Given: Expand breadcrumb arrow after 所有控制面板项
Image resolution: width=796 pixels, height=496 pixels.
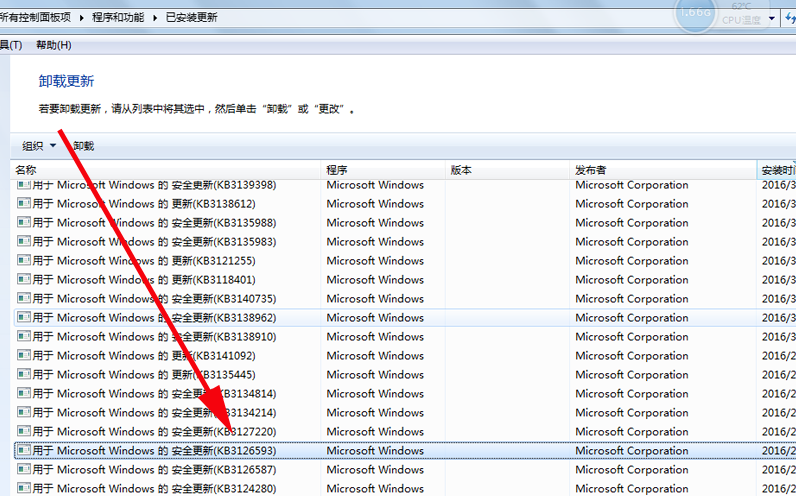Looking at the screenshot, I should tap(81, 18).
